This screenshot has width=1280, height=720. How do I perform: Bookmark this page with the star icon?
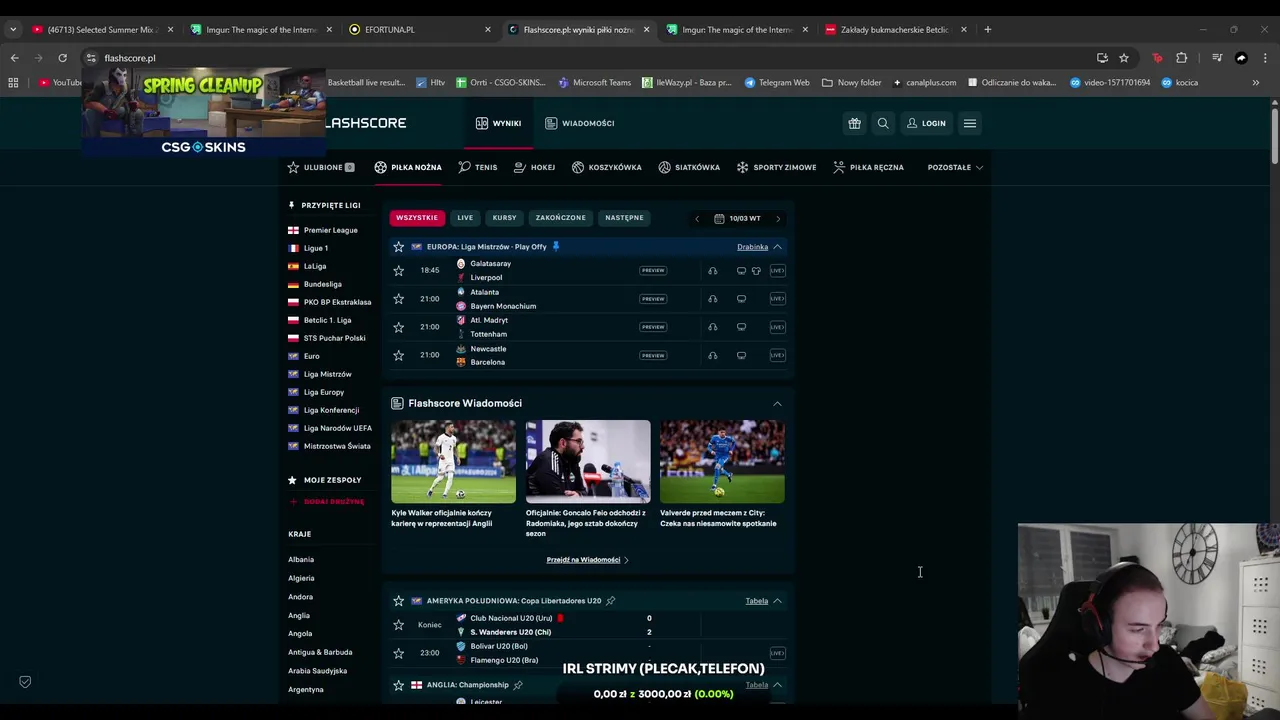coord(1124,58)
